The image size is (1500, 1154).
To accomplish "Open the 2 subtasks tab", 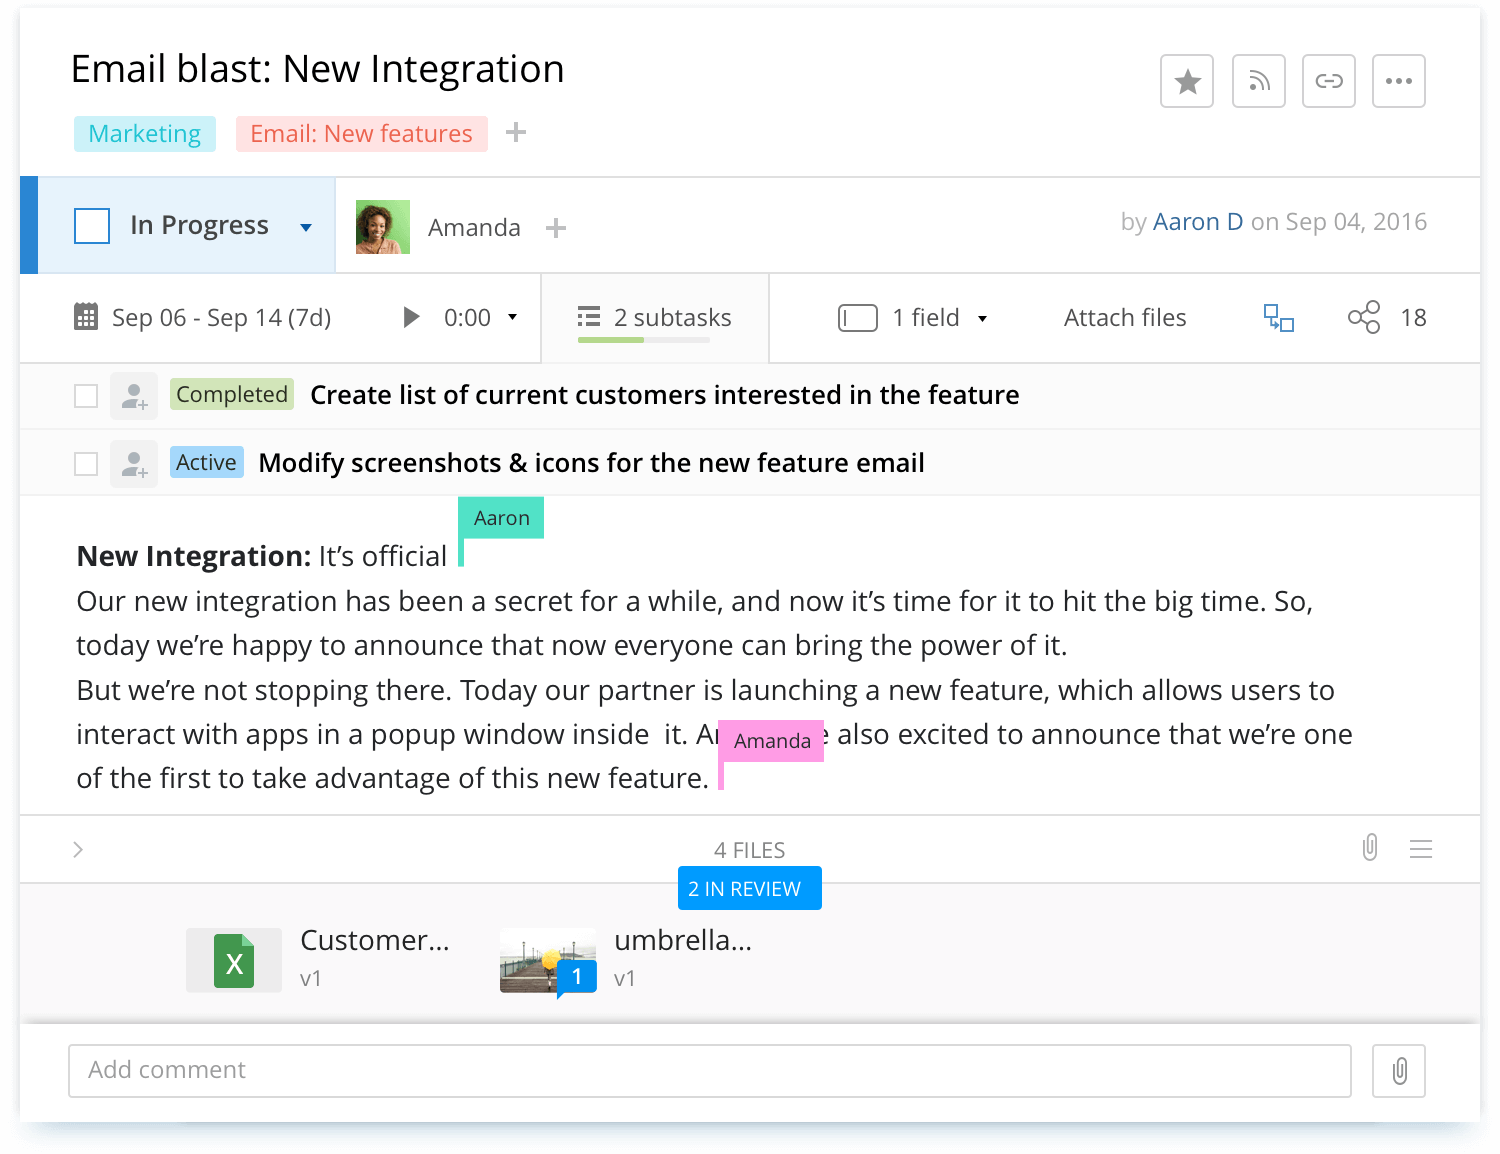I will [x=655, y=318].
